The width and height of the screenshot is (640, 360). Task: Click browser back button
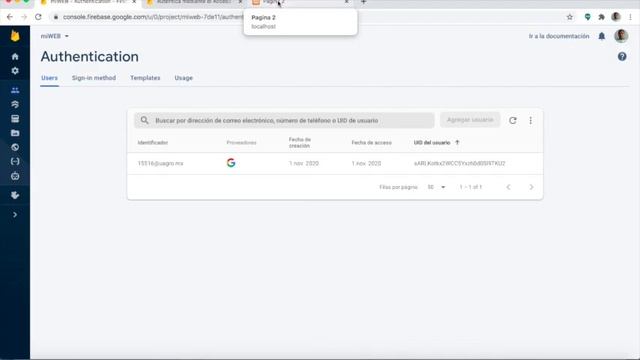tap(10, 17)
